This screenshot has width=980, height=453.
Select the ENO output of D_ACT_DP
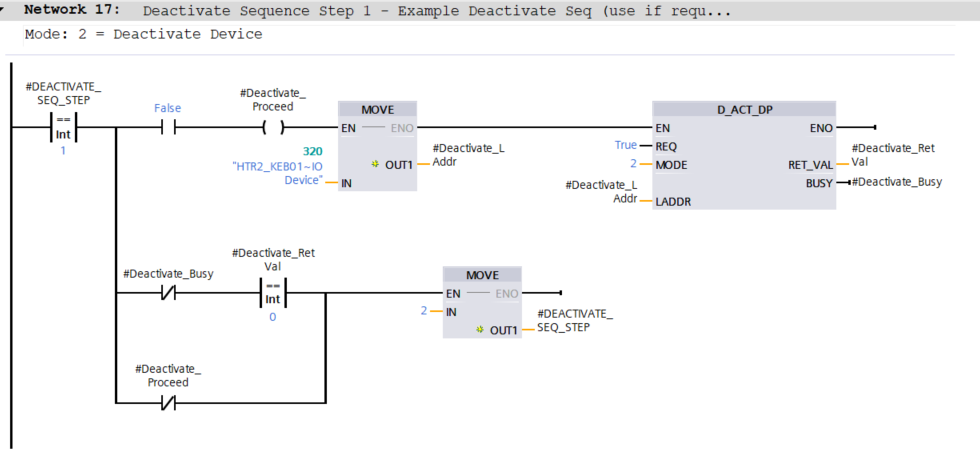pyautogui.click(x=821, y=128)
